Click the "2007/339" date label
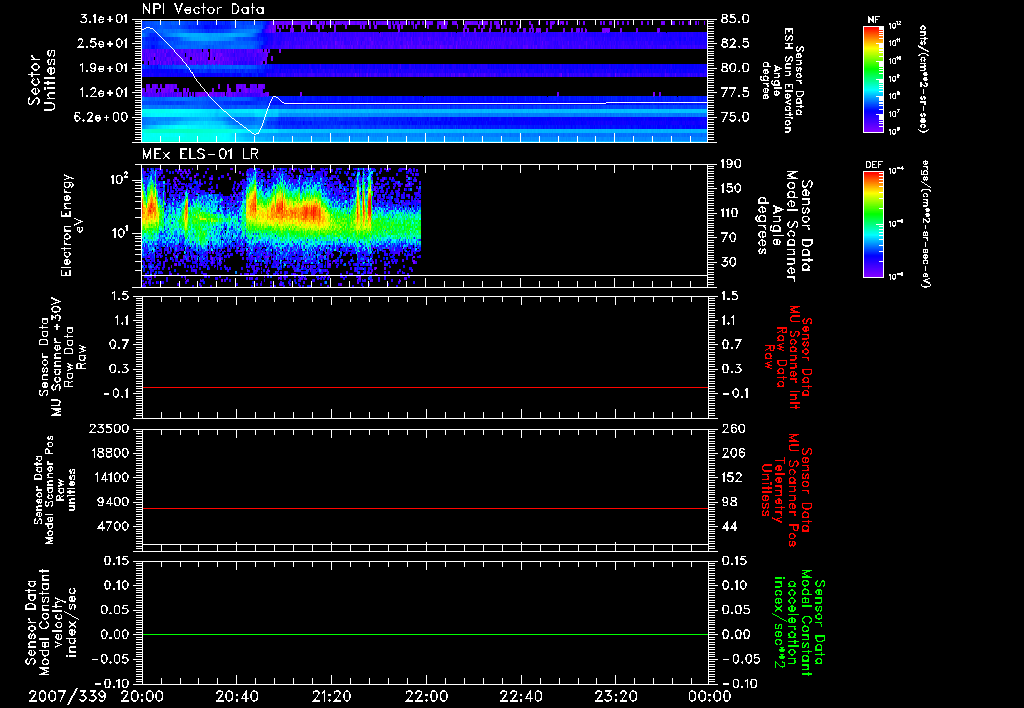 (x=67, y=696)
